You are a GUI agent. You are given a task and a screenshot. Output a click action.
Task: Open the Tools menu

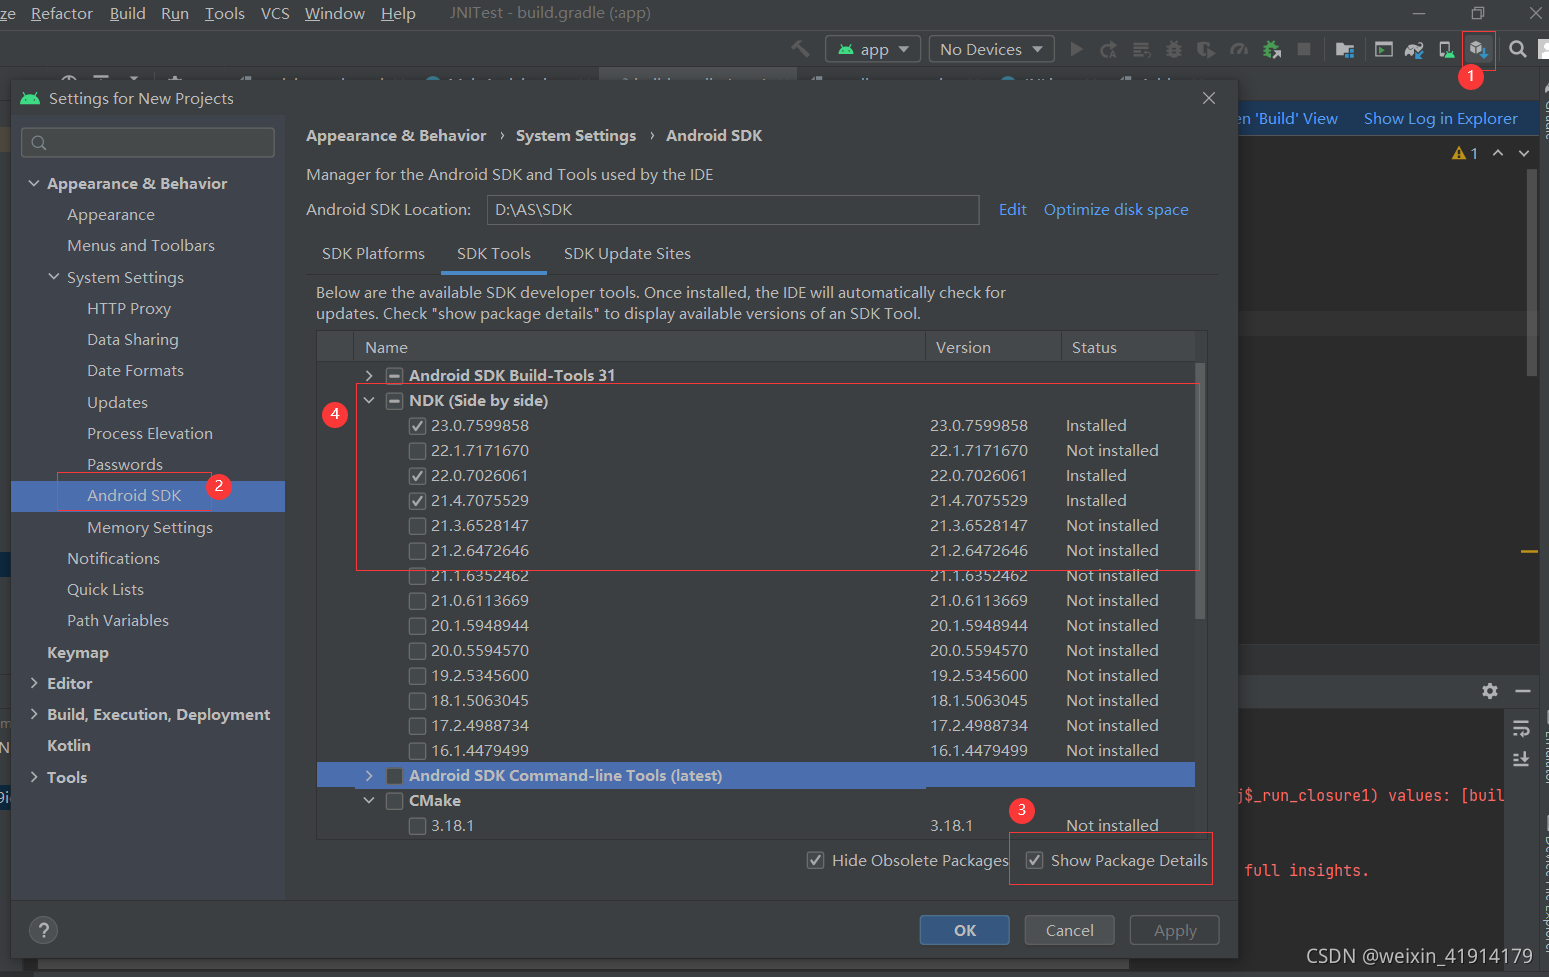[225, 13]
